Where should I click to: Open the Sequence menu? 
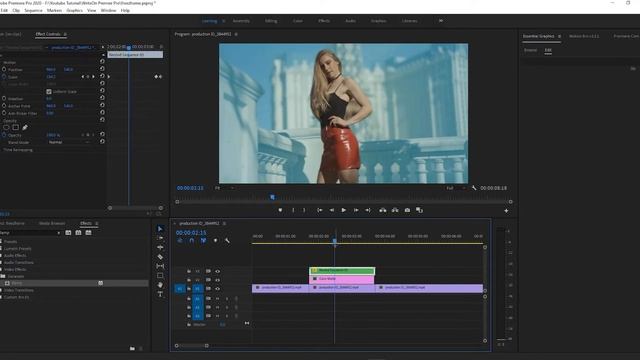(x=33, y=10)
